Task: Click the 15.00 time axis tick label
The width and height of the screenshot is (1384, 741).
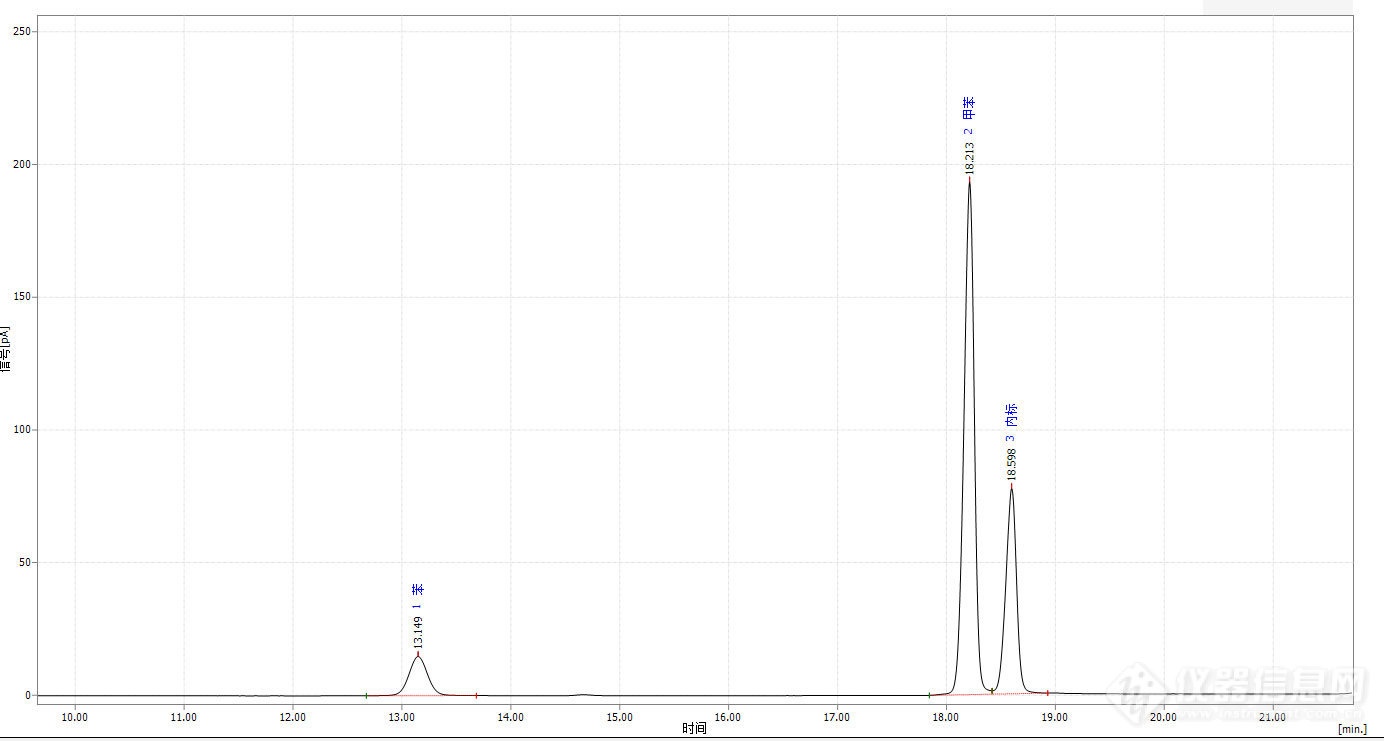Action: click(x=619, y=716)
